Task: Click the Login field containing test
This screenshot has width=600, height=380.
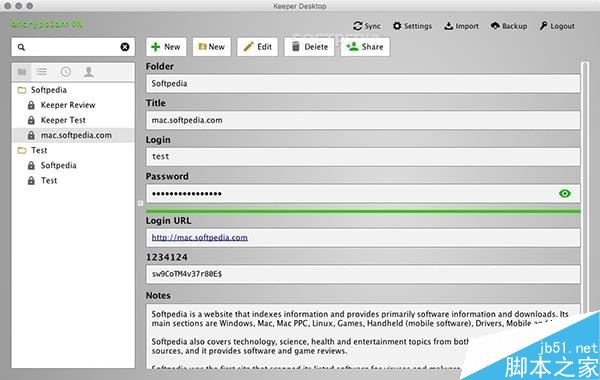Action: (x=363, y=157)
